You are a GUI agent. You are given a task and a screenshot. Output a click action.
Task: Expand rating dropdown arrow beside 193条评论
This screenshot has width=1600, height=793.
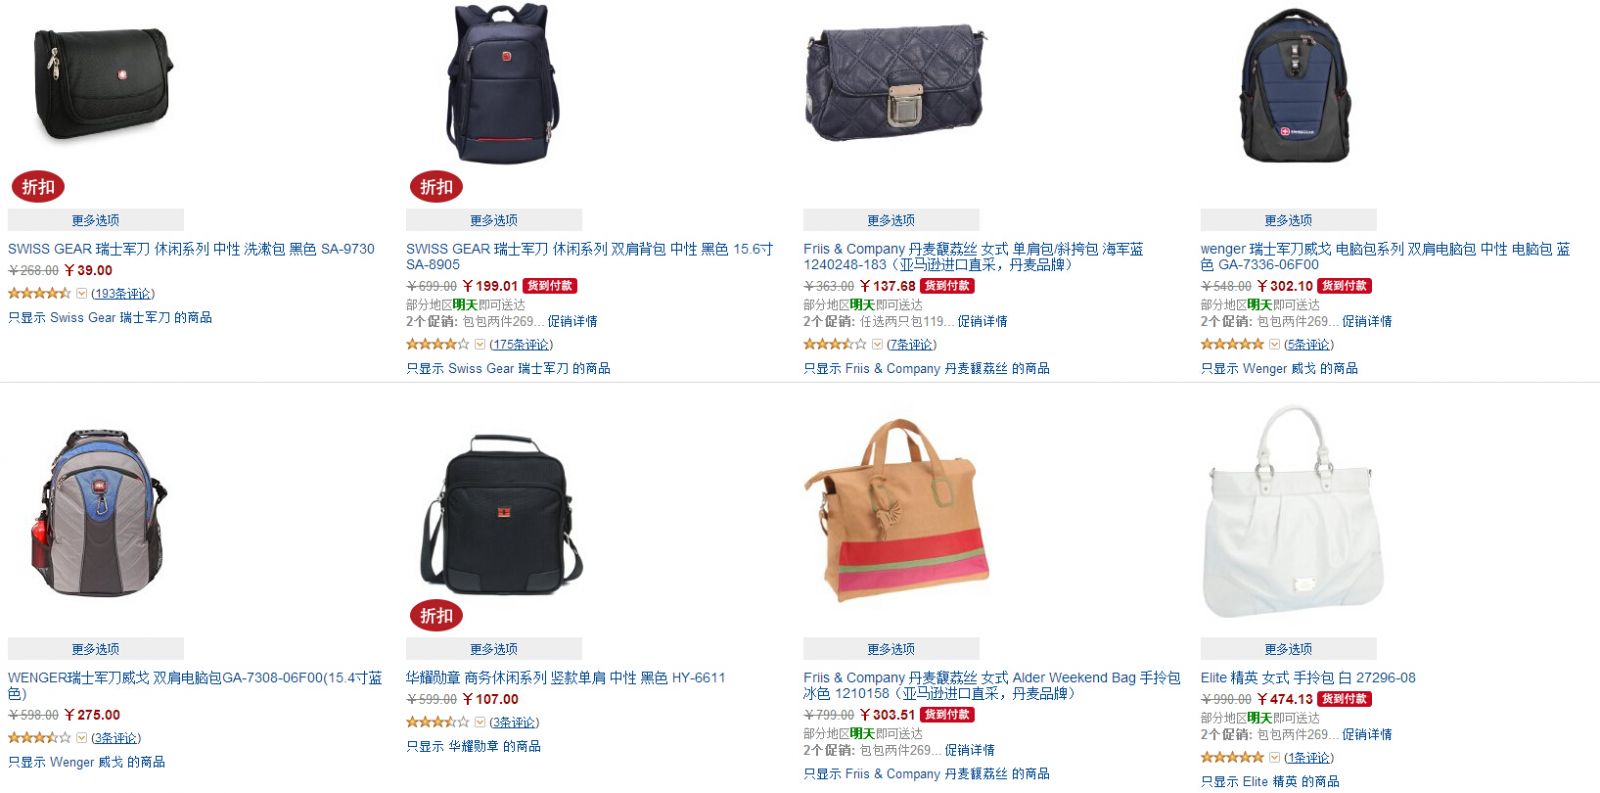coord(82,294)
